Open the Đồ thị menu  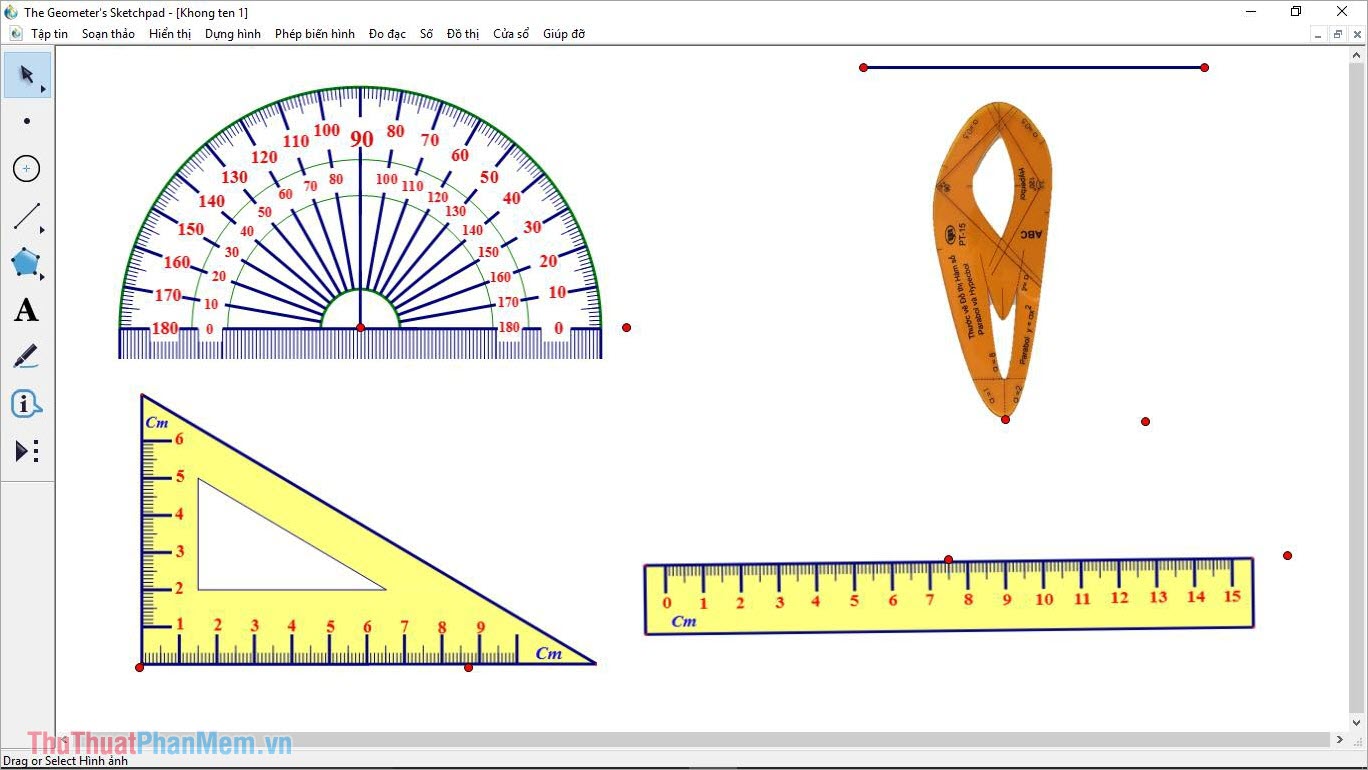[463, 34]
